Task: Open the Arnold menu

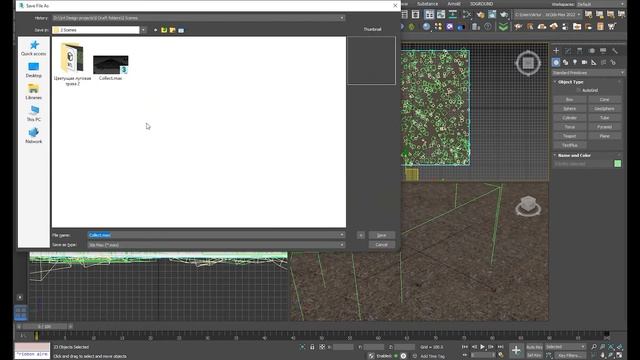Action: [x=454, y=4]
